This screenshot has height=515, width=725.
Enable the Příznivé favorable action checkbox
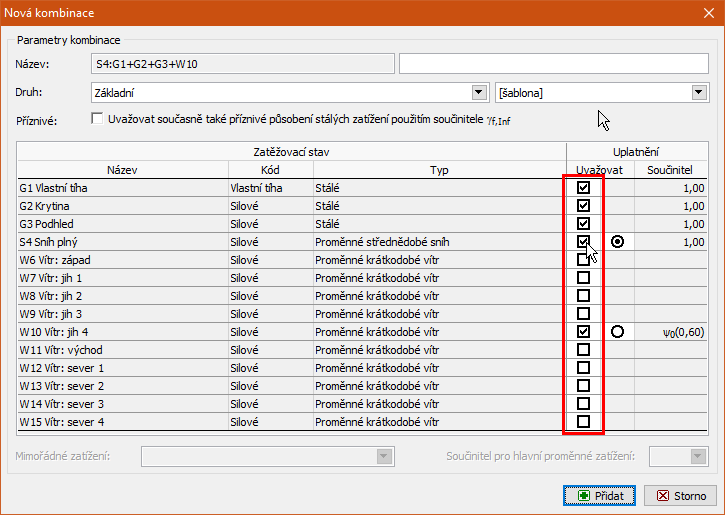coord(97,120)
